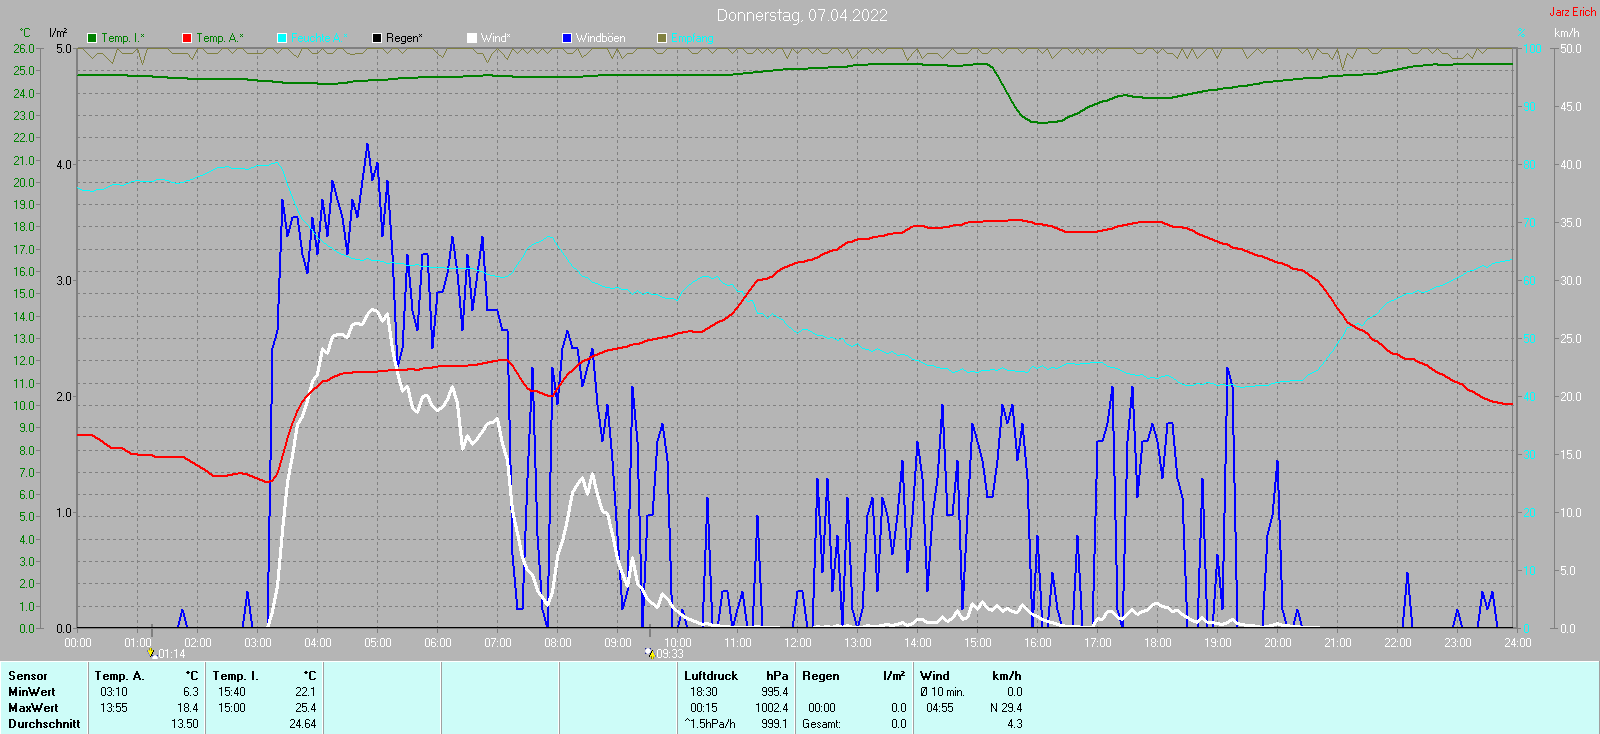Image resolution: width=1600 pixels, height=734 pixels.
Task: Select the cyan Feuchte A. legend swatch
Action: (282, 38)
